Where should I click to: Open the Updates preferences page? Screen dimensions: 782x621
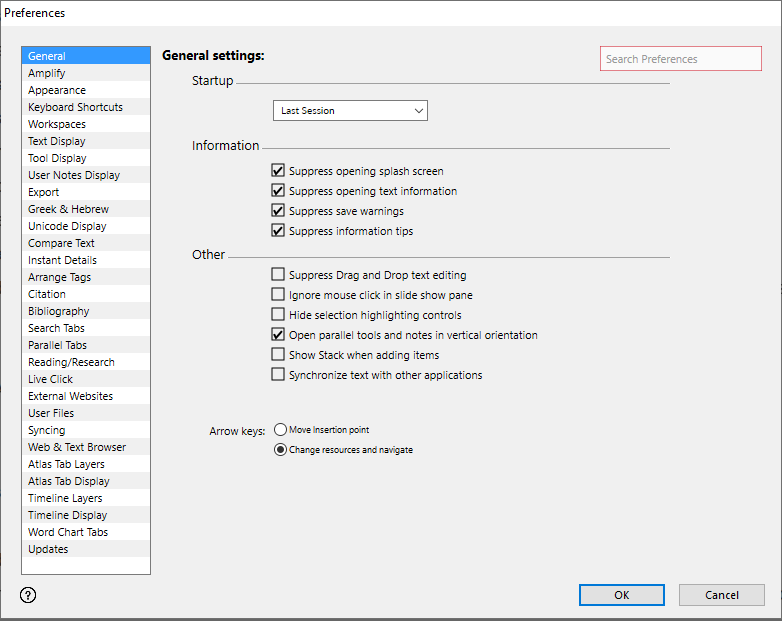click(x=48, y=549)
